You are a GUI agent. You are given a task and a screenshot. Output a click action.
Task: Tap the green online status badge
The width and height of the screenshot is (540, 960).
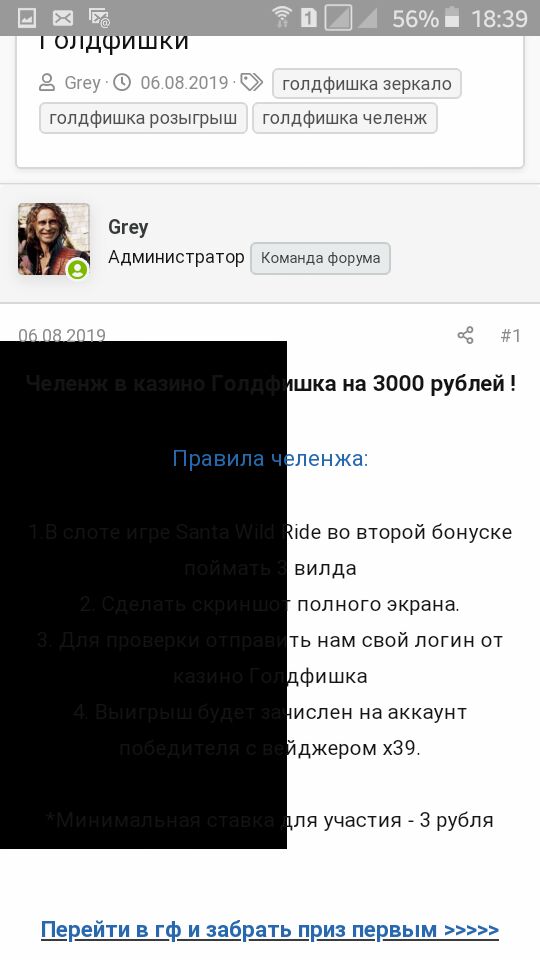point(77,269)
